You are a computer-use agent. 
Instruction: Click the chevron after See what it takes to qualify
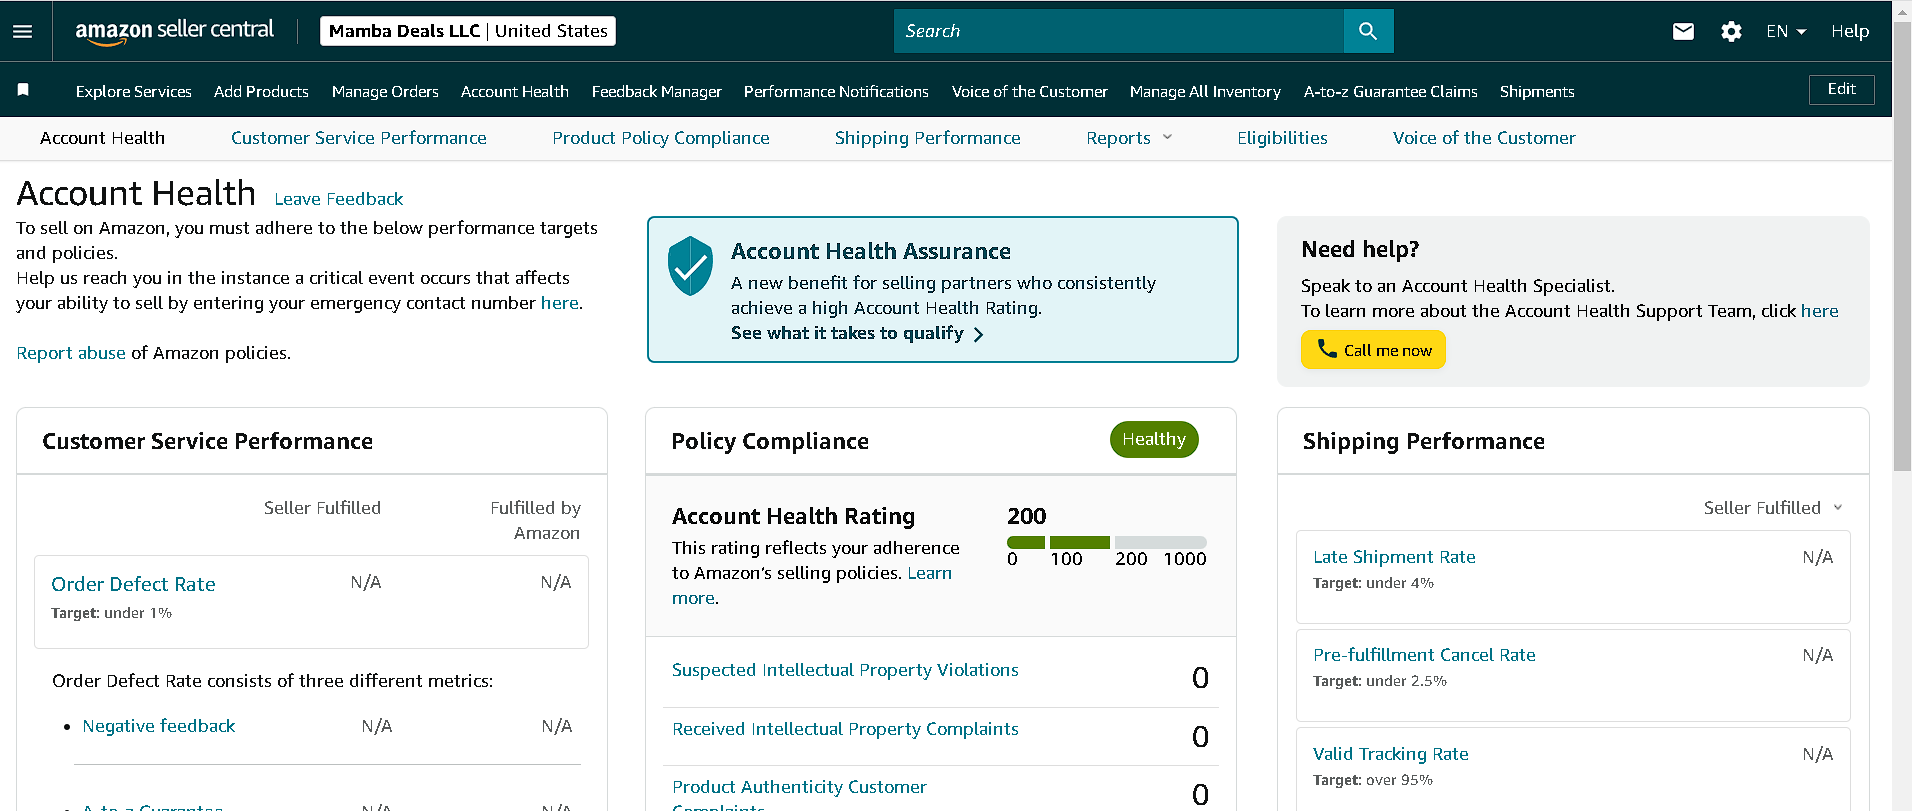978,334
